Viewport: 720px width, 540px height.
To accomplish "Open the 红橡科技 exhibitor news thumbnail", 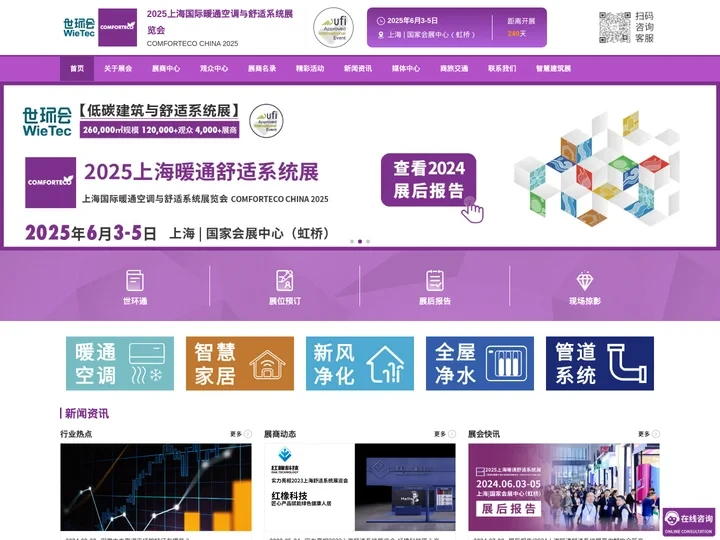I will tap(360, 487).
